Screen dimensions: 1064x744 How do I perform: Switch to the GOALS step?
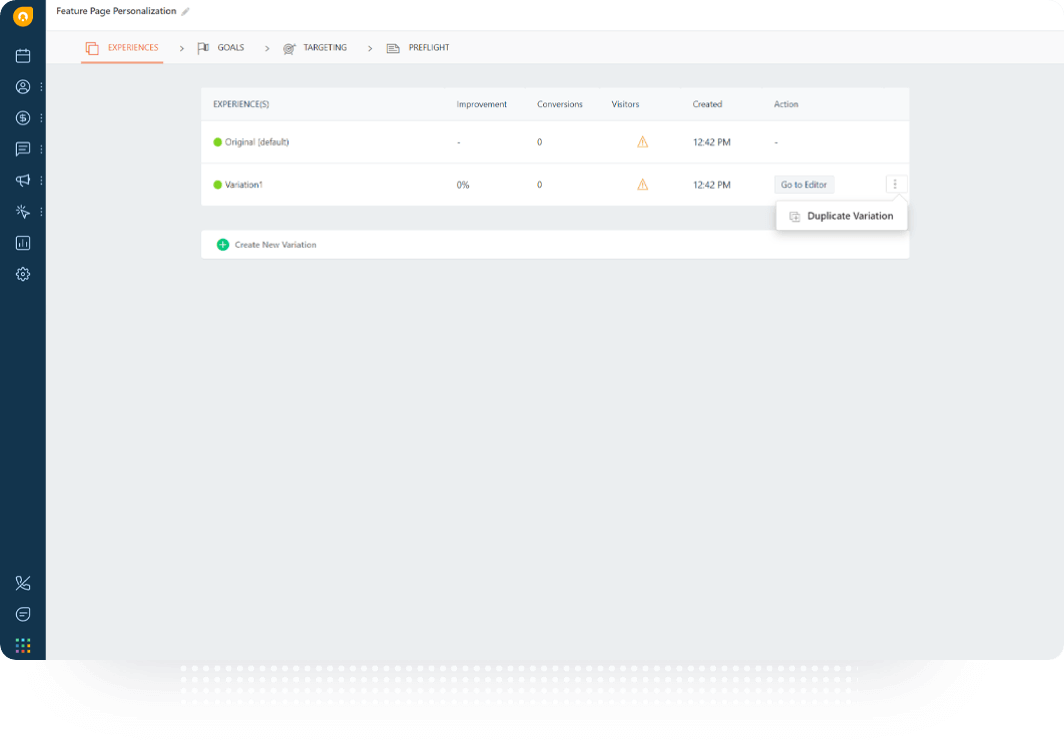click(x=230, y=47)
